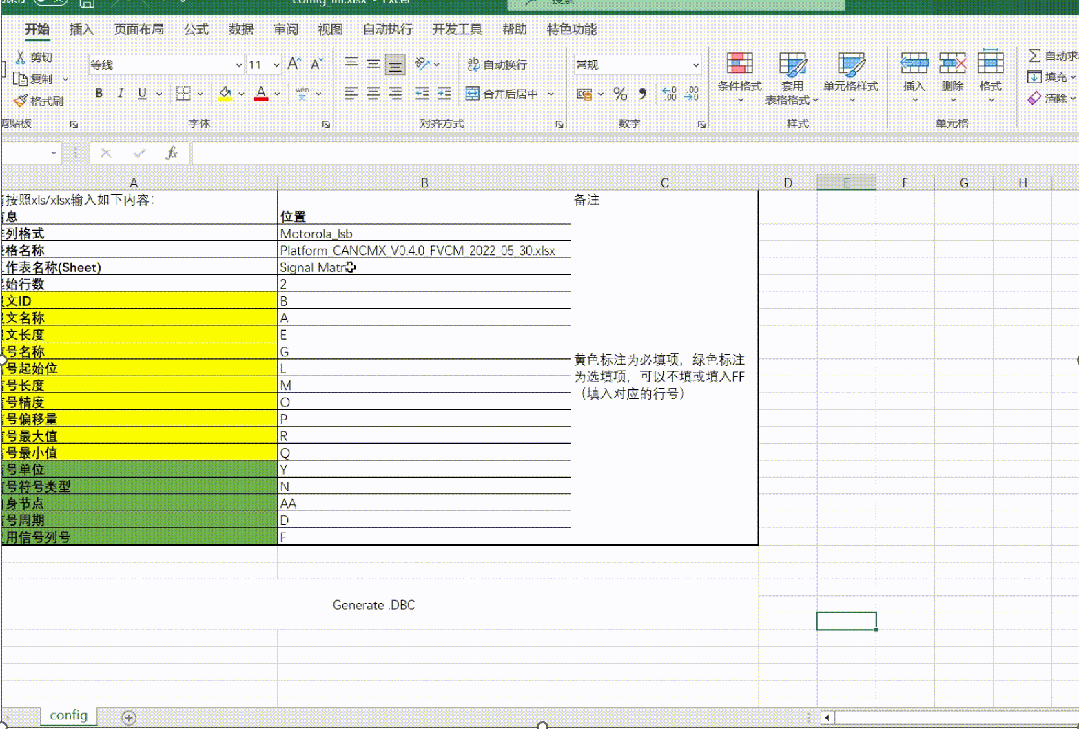The image size is (1079, 729).
Task: Increase decimal places
Action: tap(669, 94)
